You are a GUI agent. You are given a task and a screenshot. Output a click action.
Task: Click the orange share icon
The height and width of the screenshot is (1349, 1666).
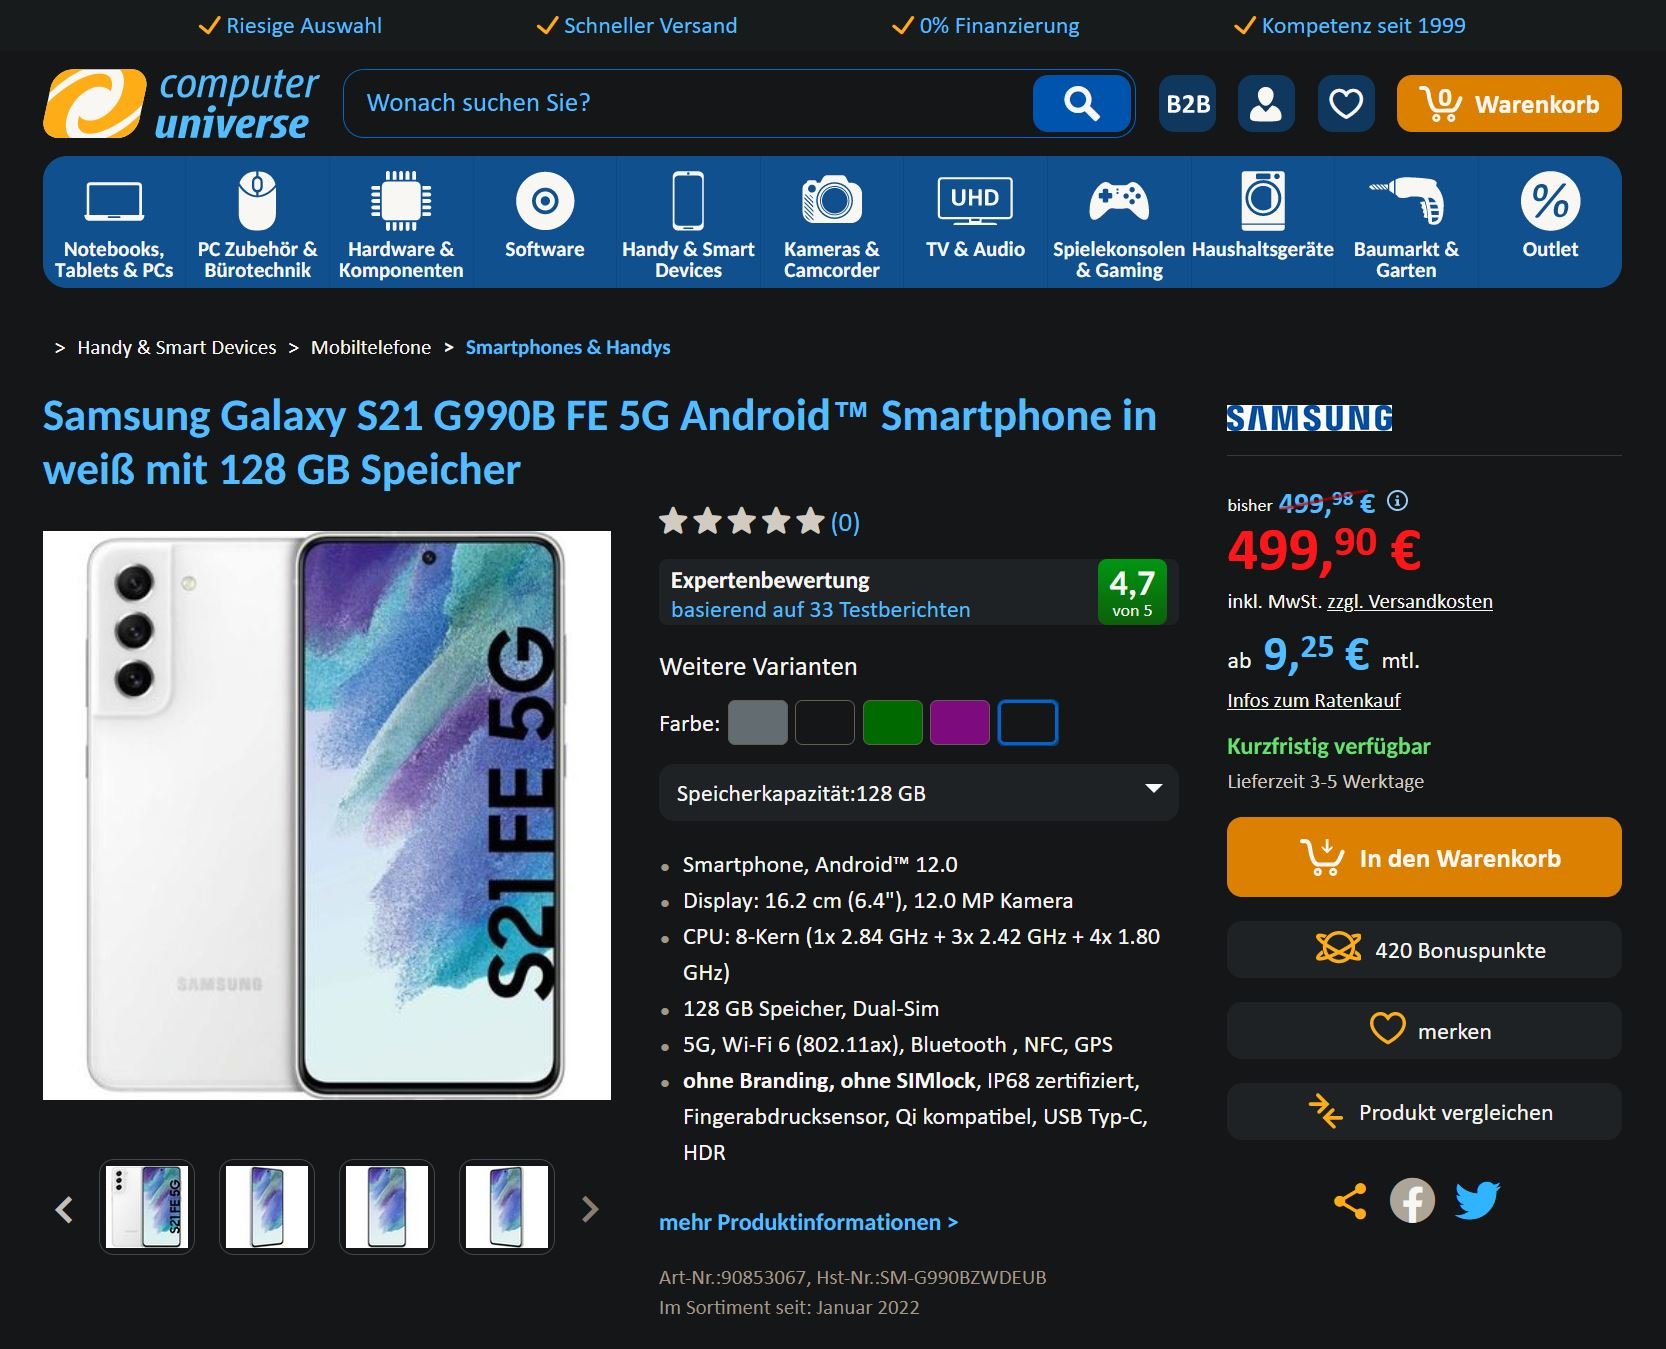1350,1201
